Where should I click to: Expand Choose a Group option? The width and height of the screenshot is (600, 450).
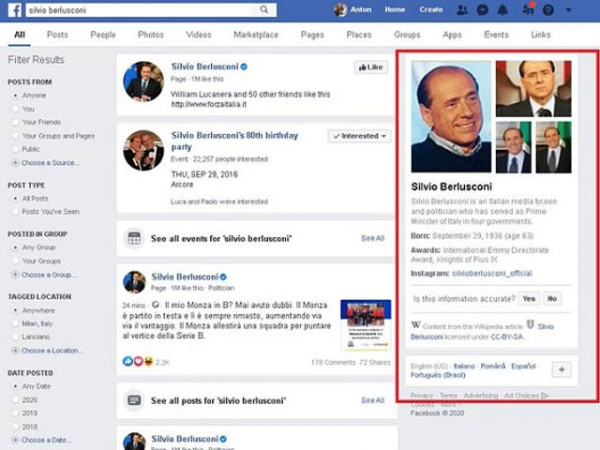pyautogui.click(x=49, y=275)
